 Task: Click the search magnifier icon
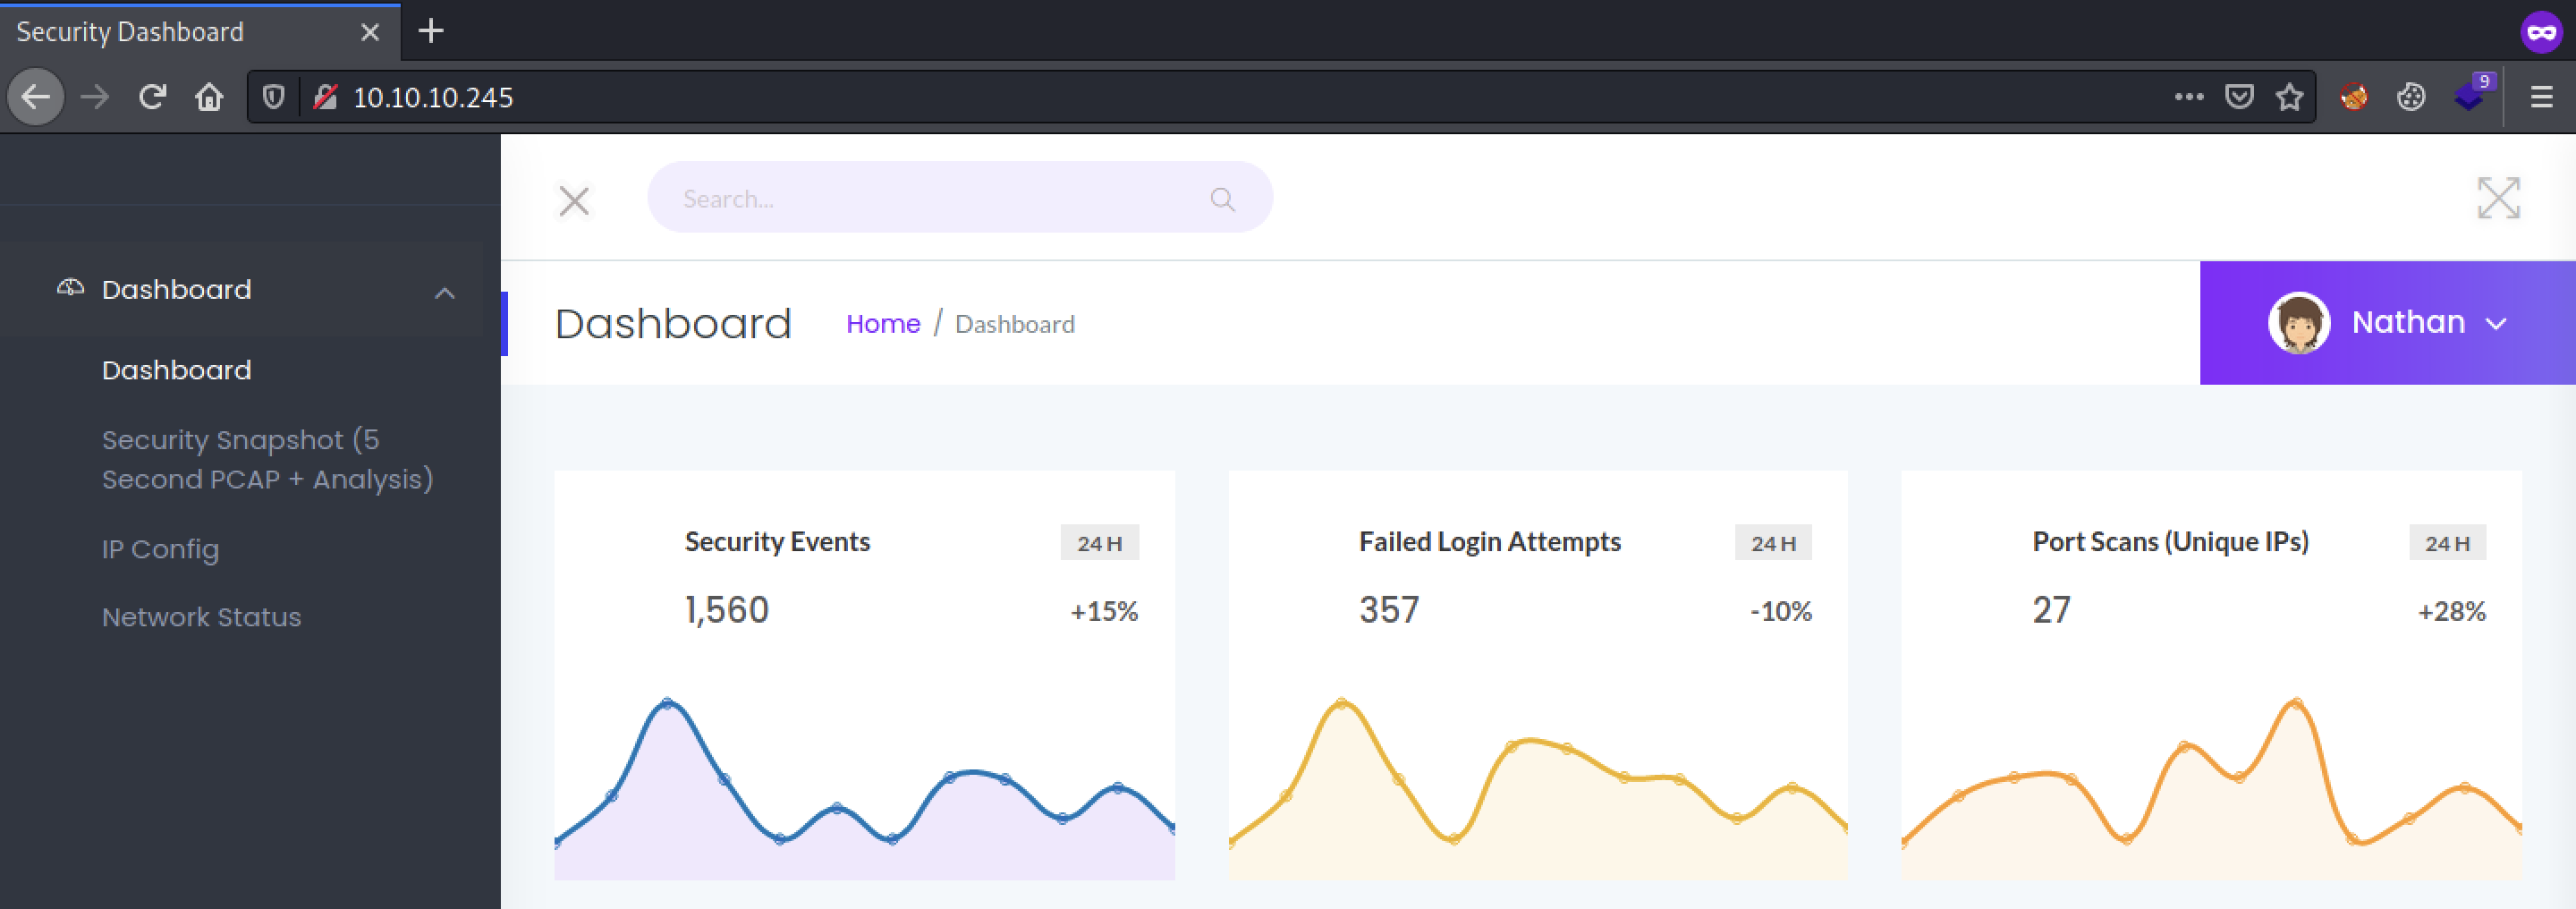point(1222,199)
